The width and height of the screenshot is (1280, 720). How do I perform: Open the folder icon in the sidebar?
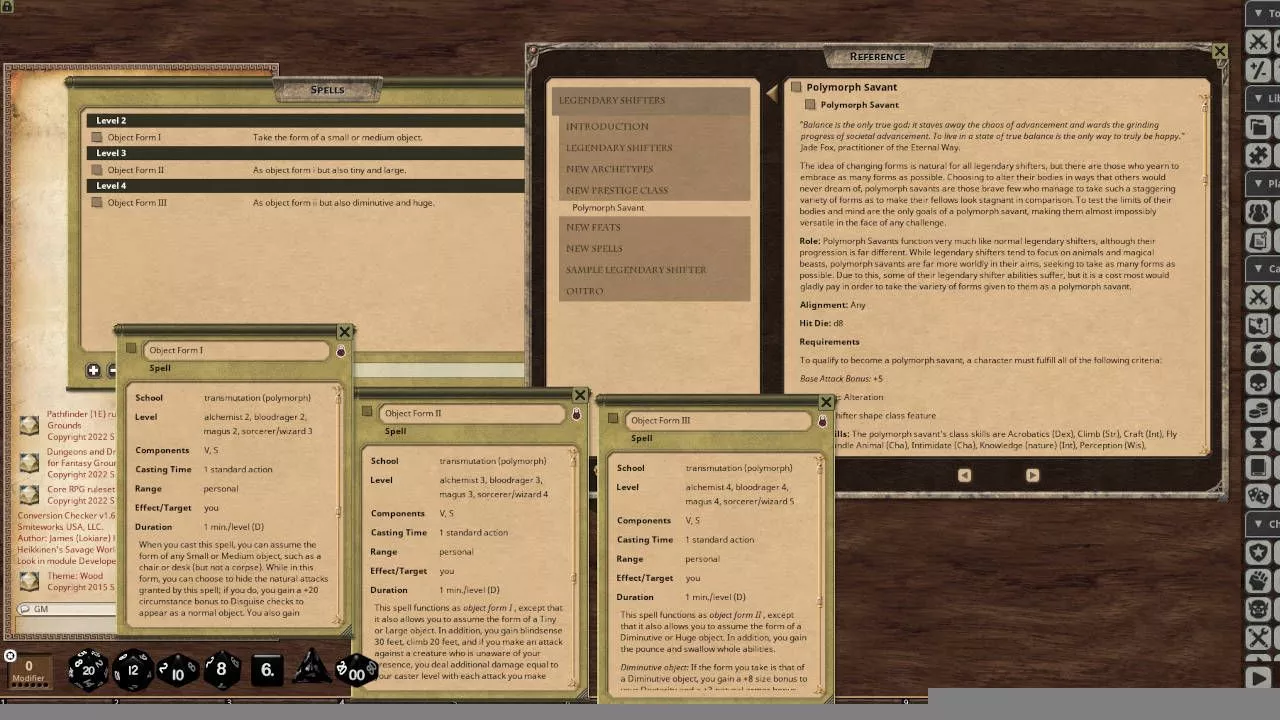[x=1259, y=127]
